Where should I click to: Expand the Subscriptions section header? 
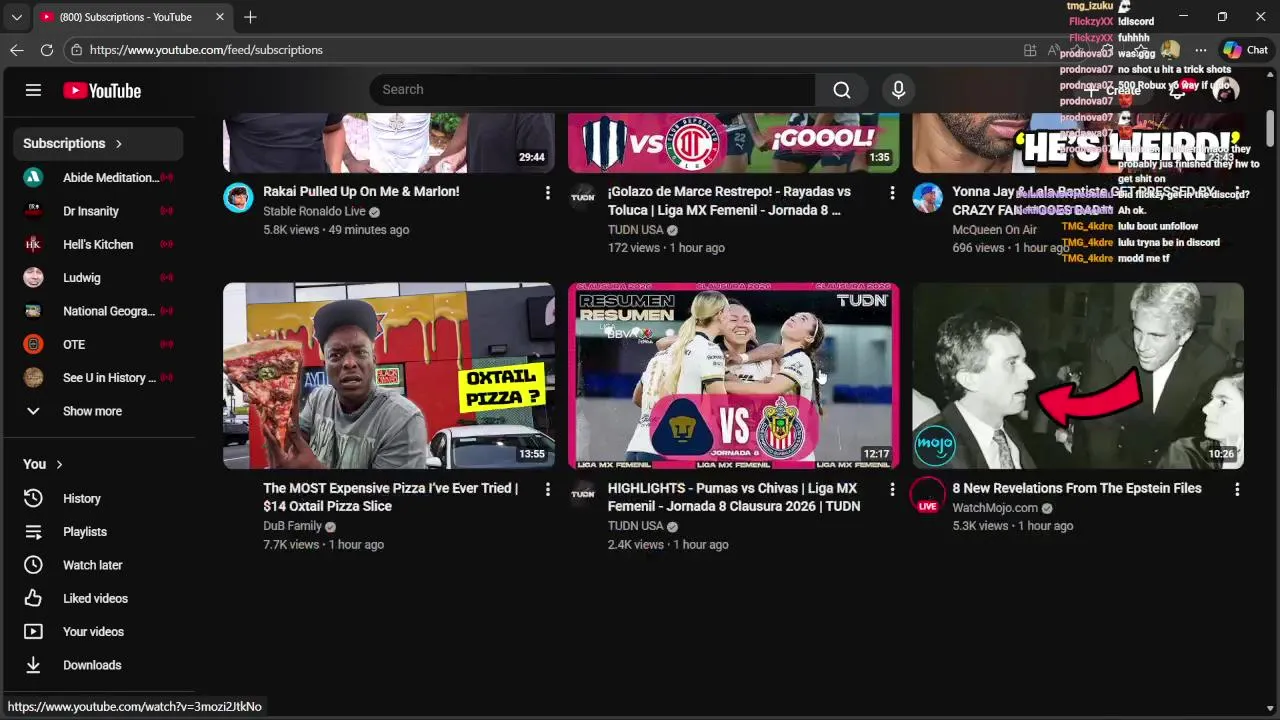(97, 143)
